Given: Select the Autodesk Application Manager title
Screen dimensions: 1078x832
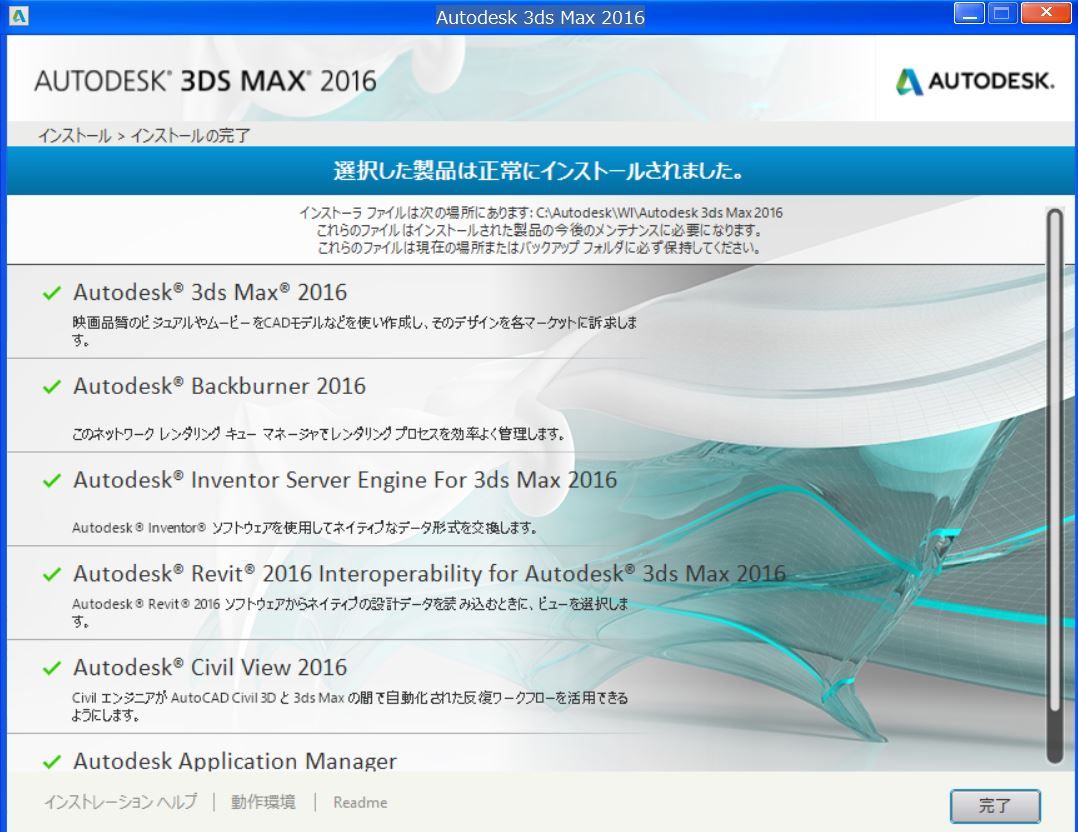Looking at the screenshot, I should point(235,760).
